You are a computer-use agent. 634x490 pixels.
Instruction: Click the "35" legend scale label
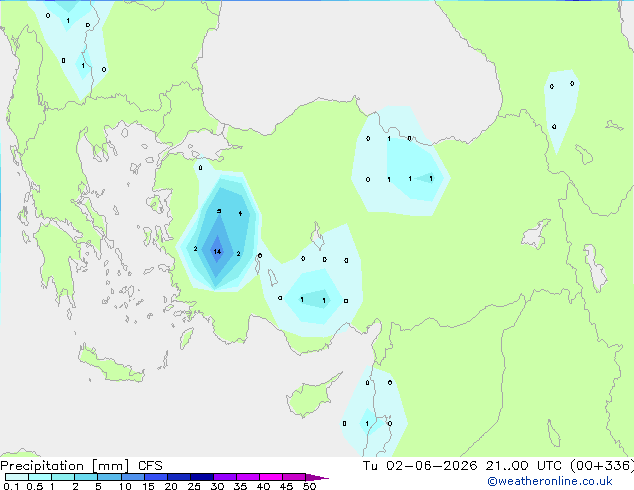[240, 486]
